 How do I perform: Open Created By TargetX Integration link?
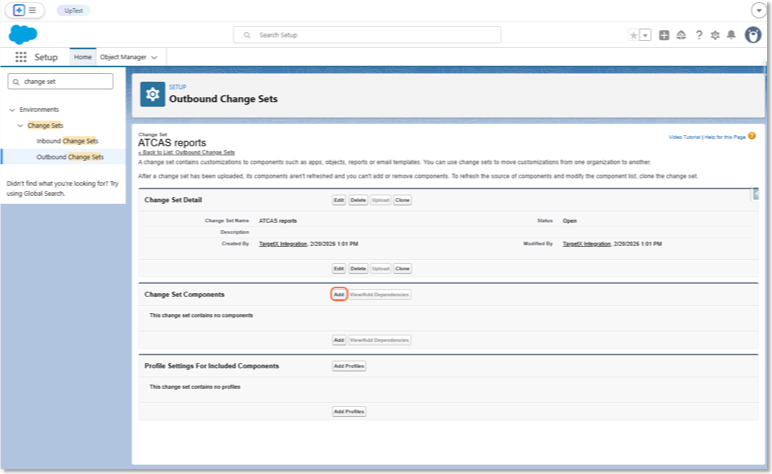[283, 244]
